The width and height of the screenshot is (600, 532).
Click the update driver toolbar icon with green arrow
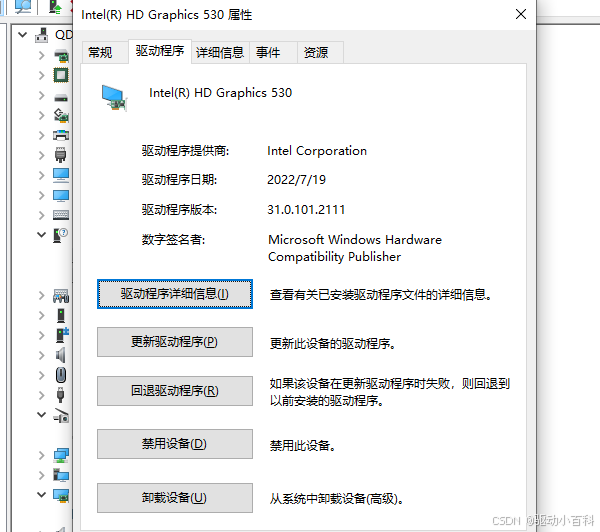pos(55,7)
